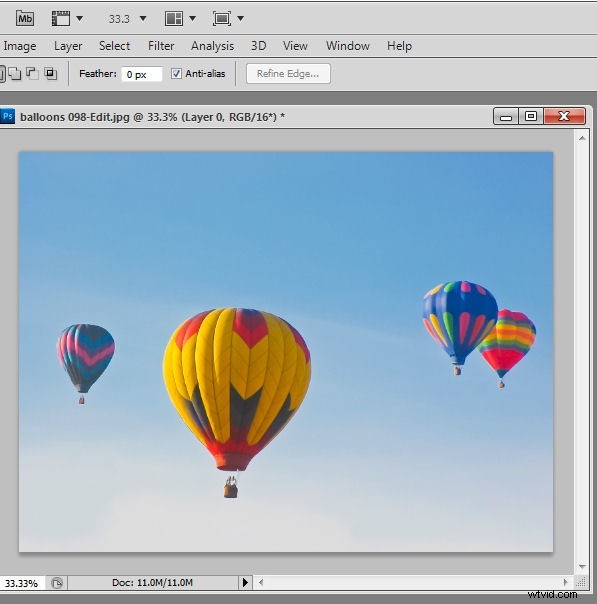Open the Filter menu
597x604 pixels.
click(161, 46)
